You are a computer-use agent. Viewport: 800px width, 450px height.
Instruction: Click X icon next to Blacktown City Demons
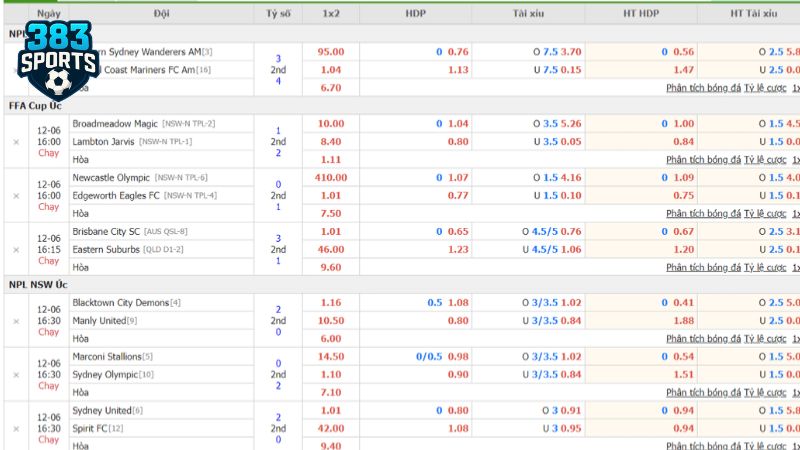point(15,320)
